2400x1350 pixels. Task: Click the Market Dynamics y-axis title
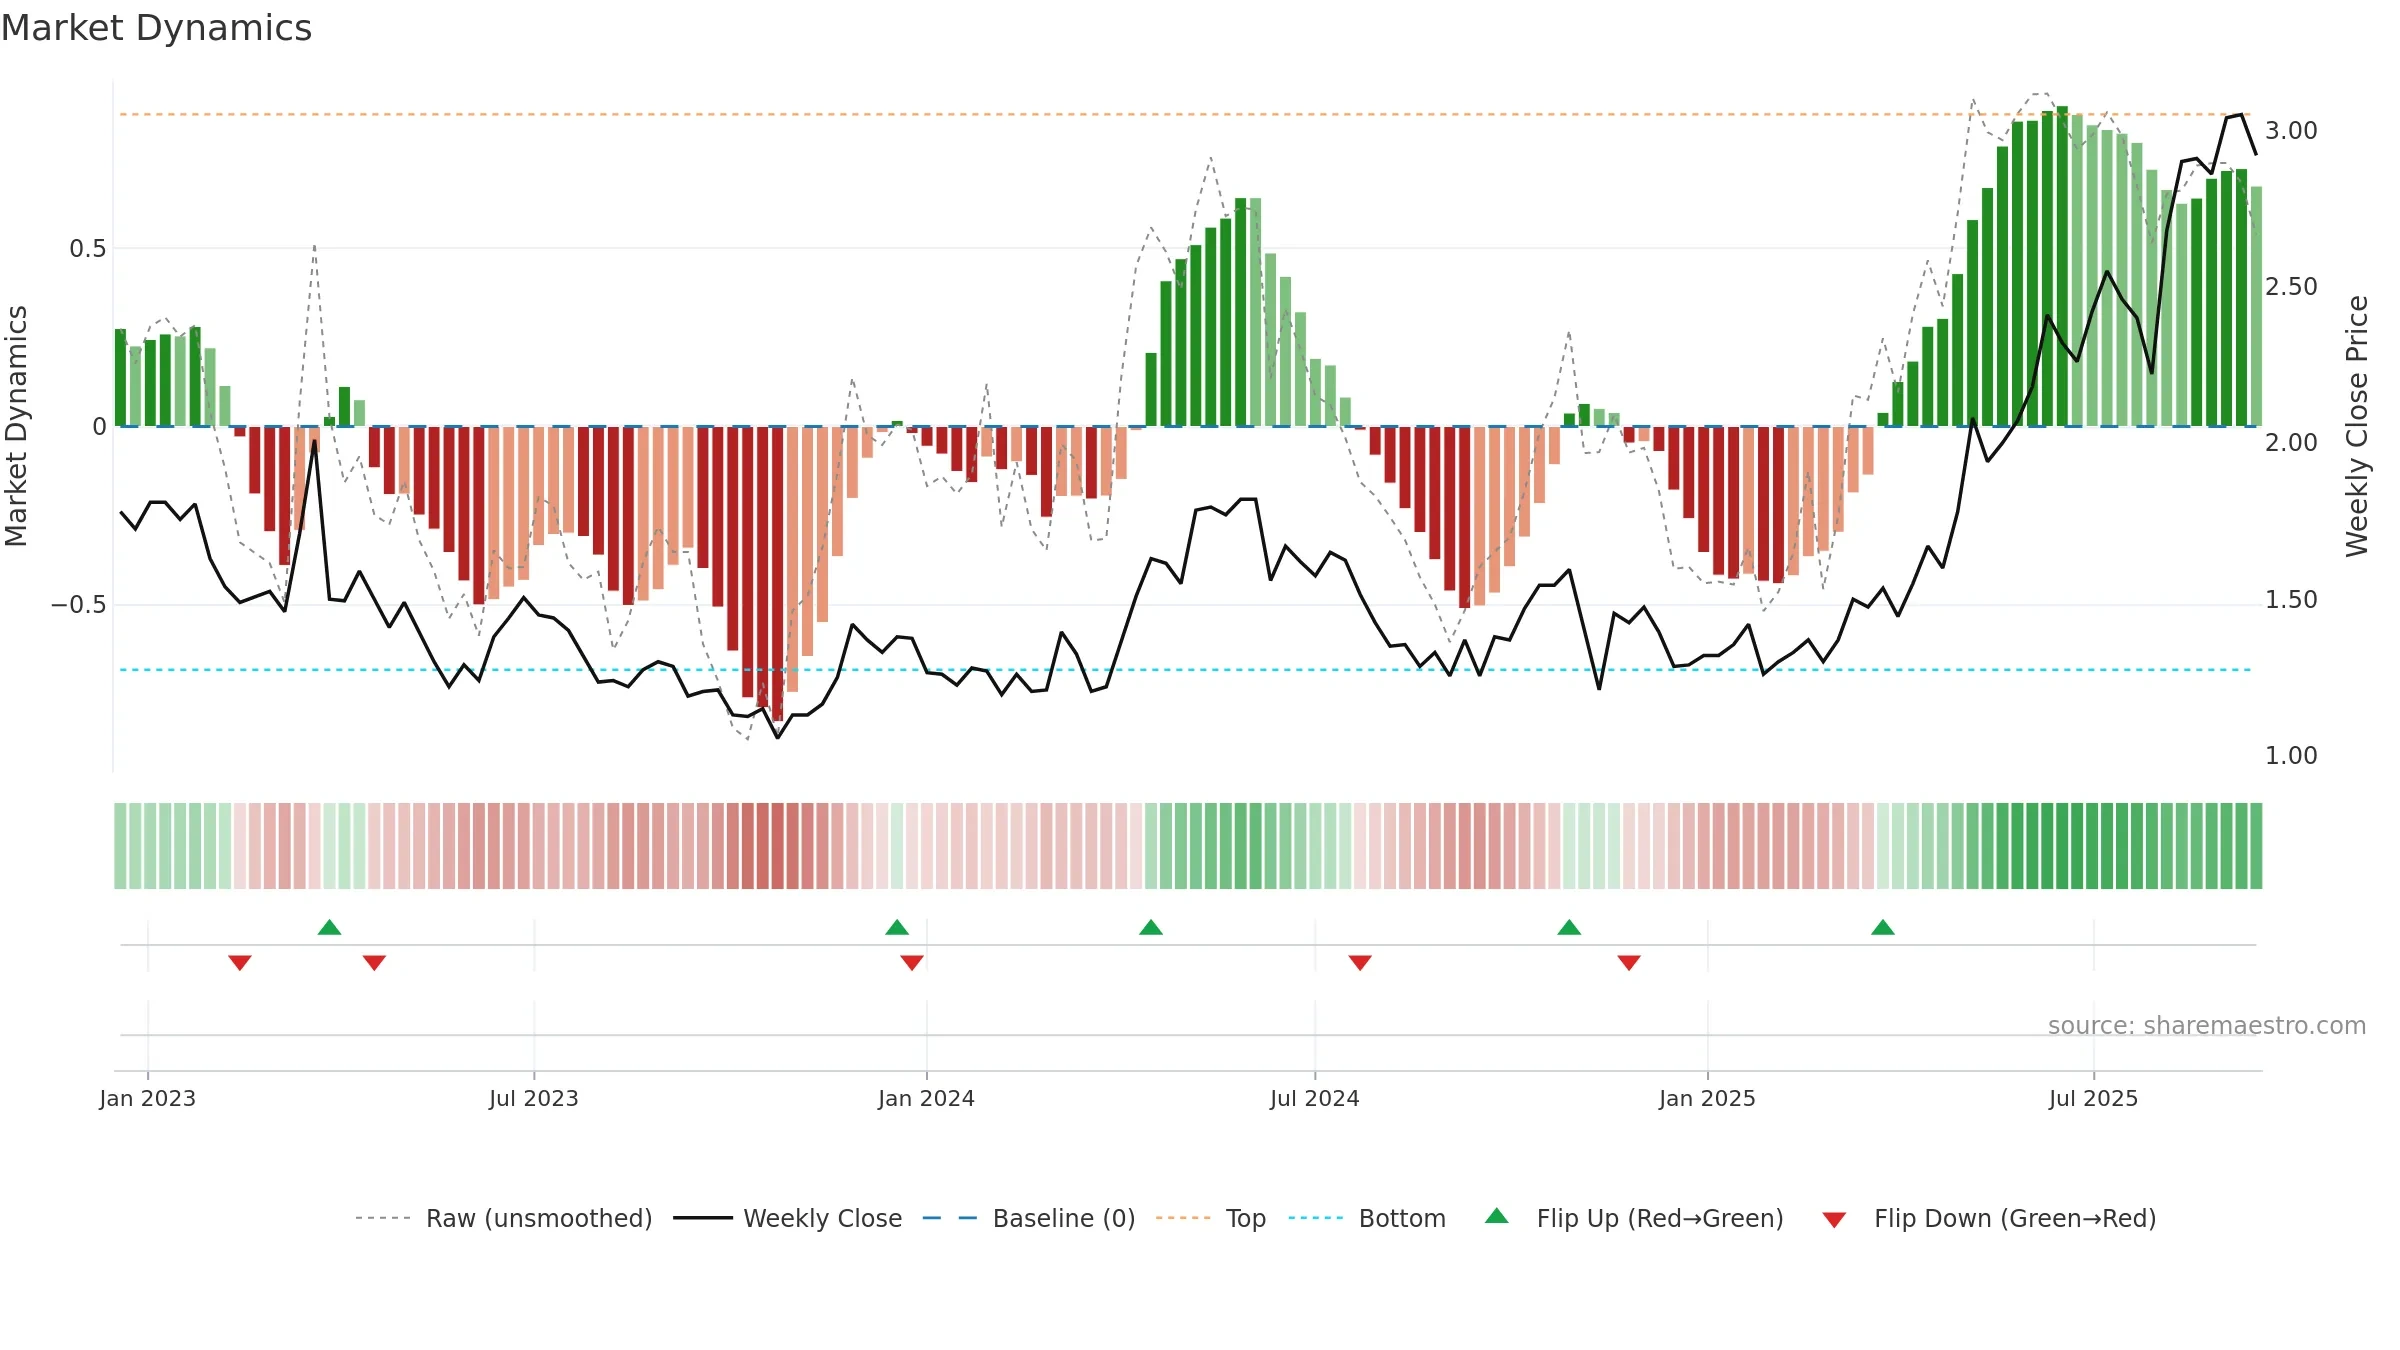[16, 426]
